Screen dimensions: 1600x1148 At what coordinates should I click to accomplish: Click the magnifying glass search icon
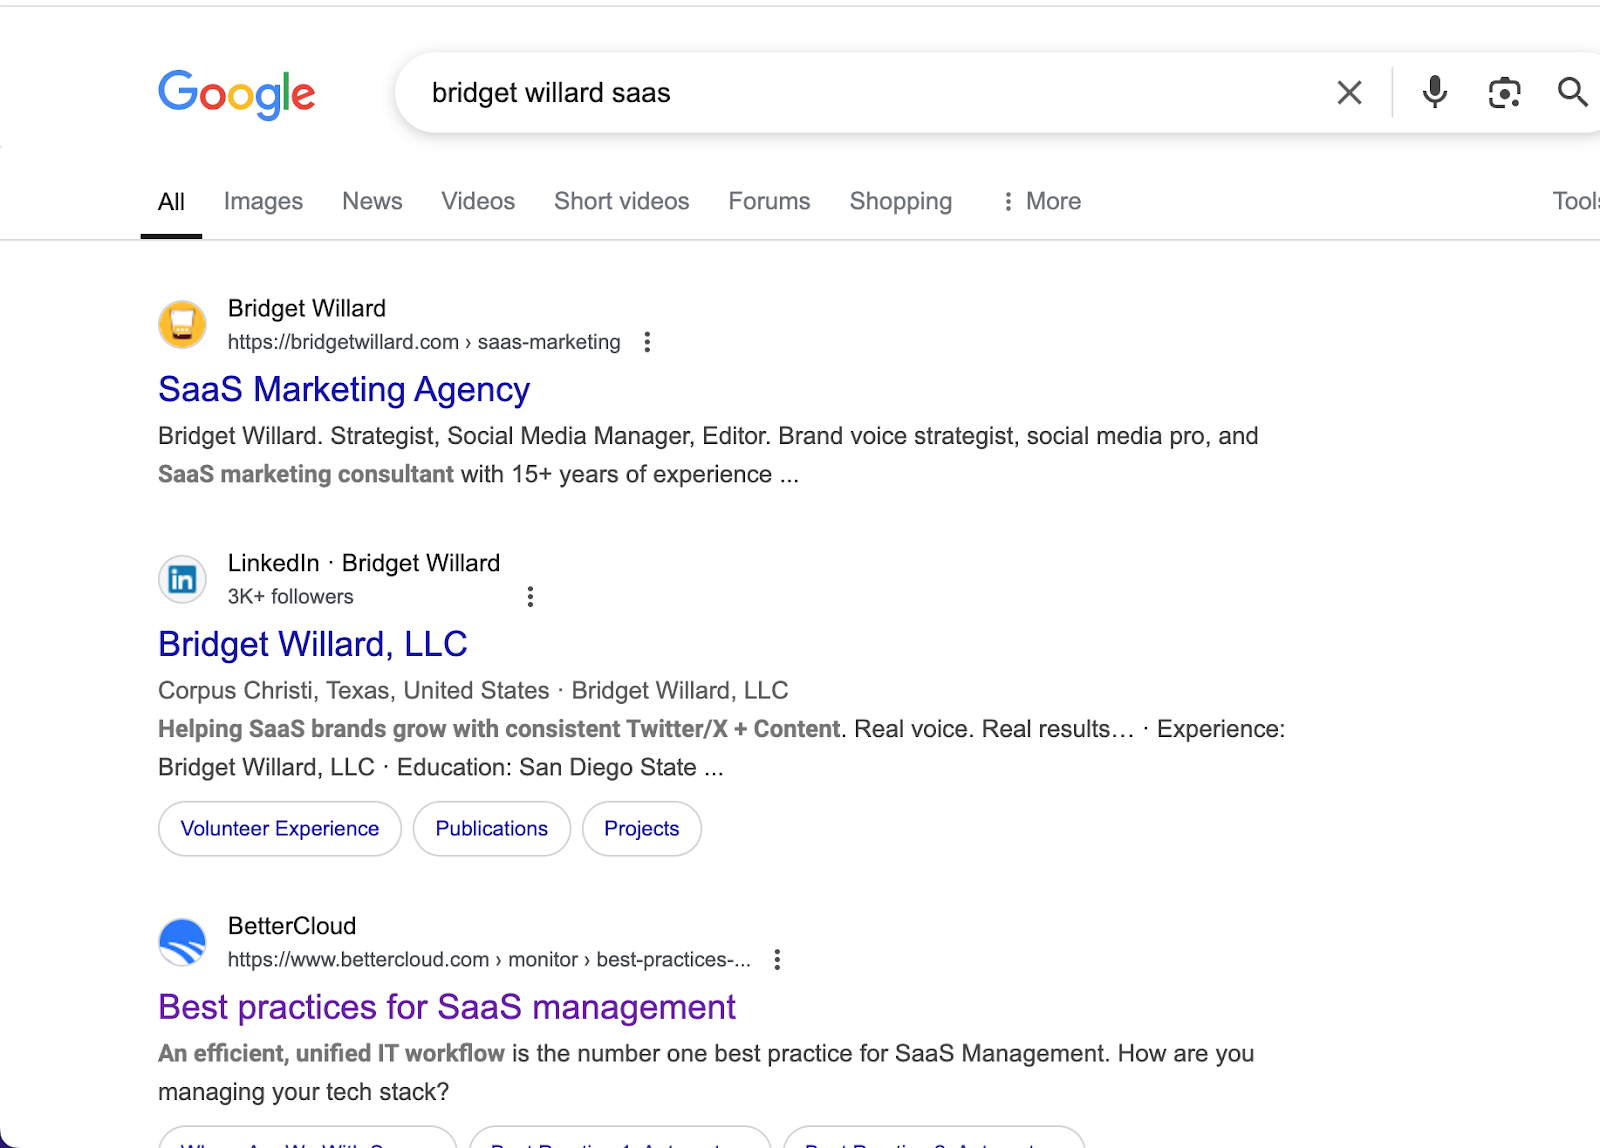1572,92
